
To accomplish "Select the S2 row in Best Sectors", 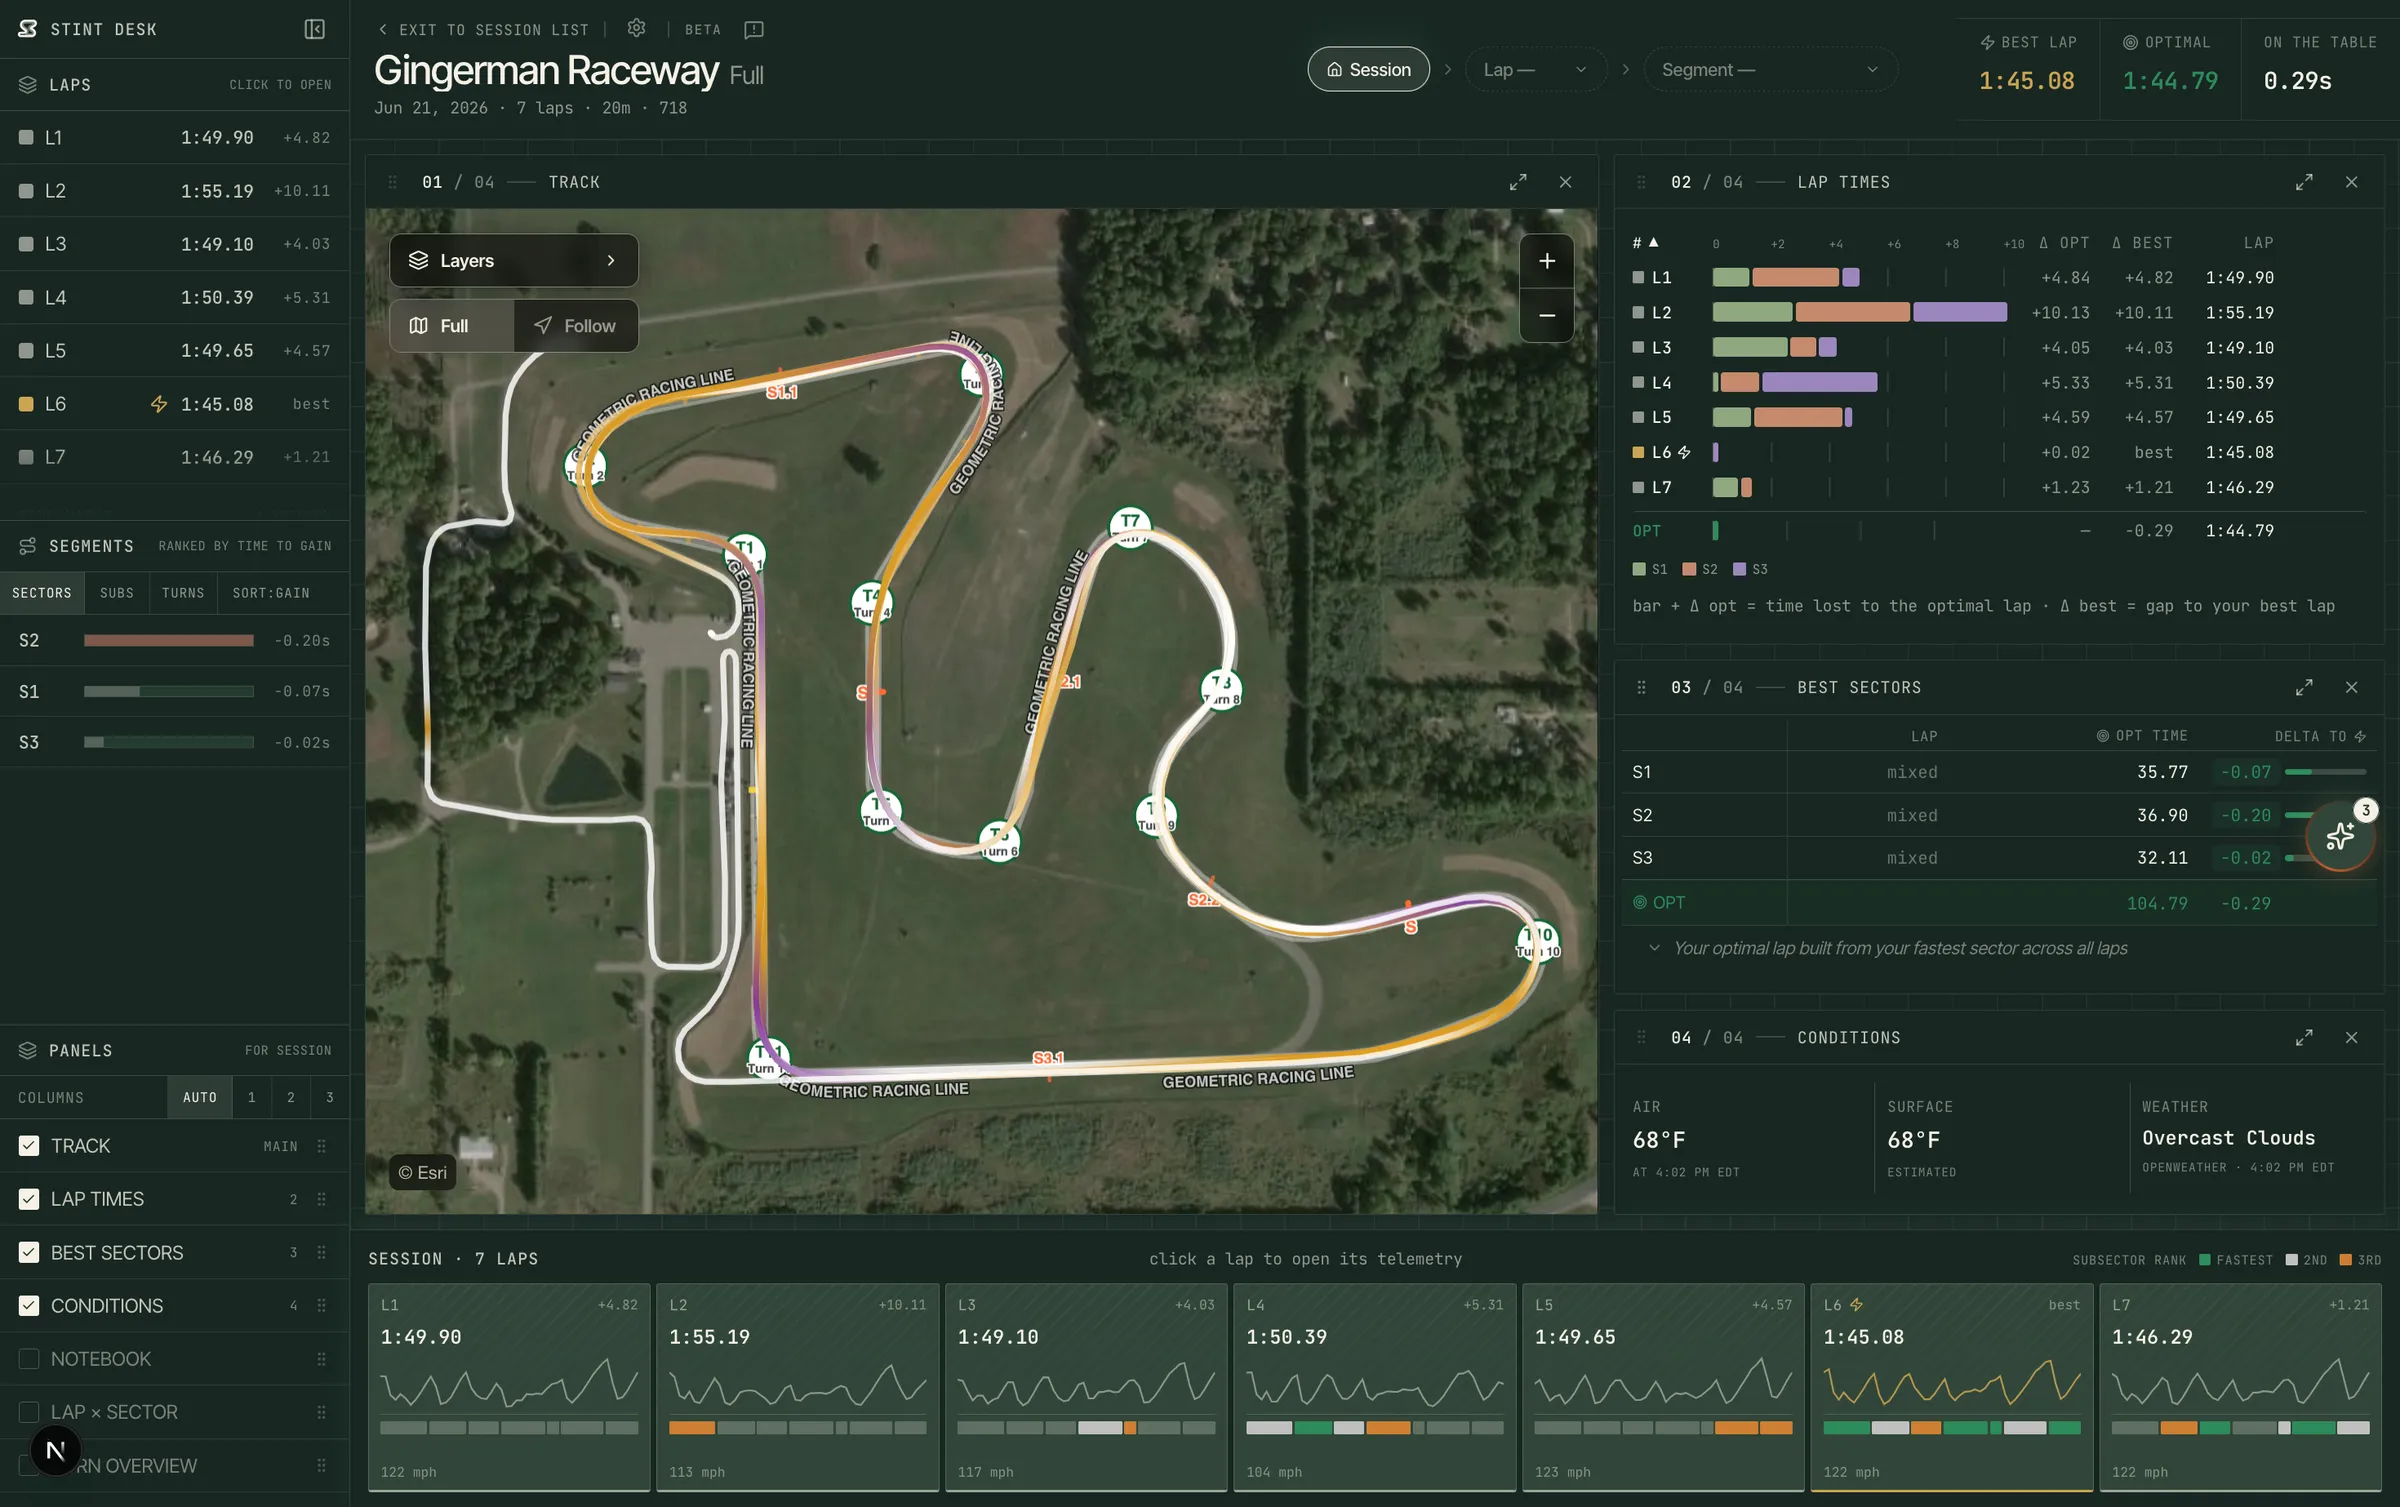I will pyautogui.click(x=2000, y=815).
